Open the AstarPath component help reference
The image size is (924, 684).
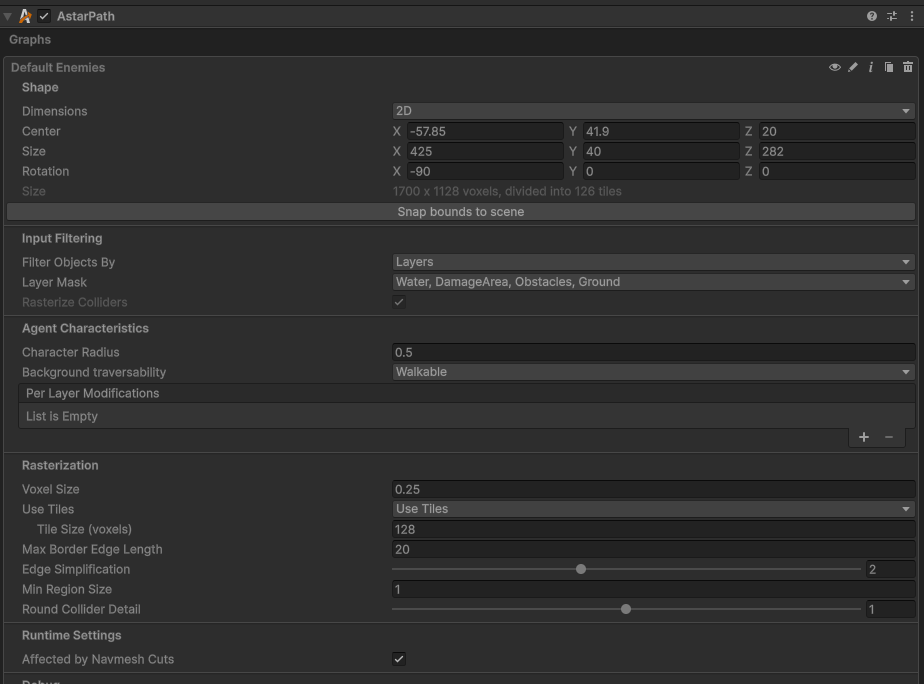872,16
